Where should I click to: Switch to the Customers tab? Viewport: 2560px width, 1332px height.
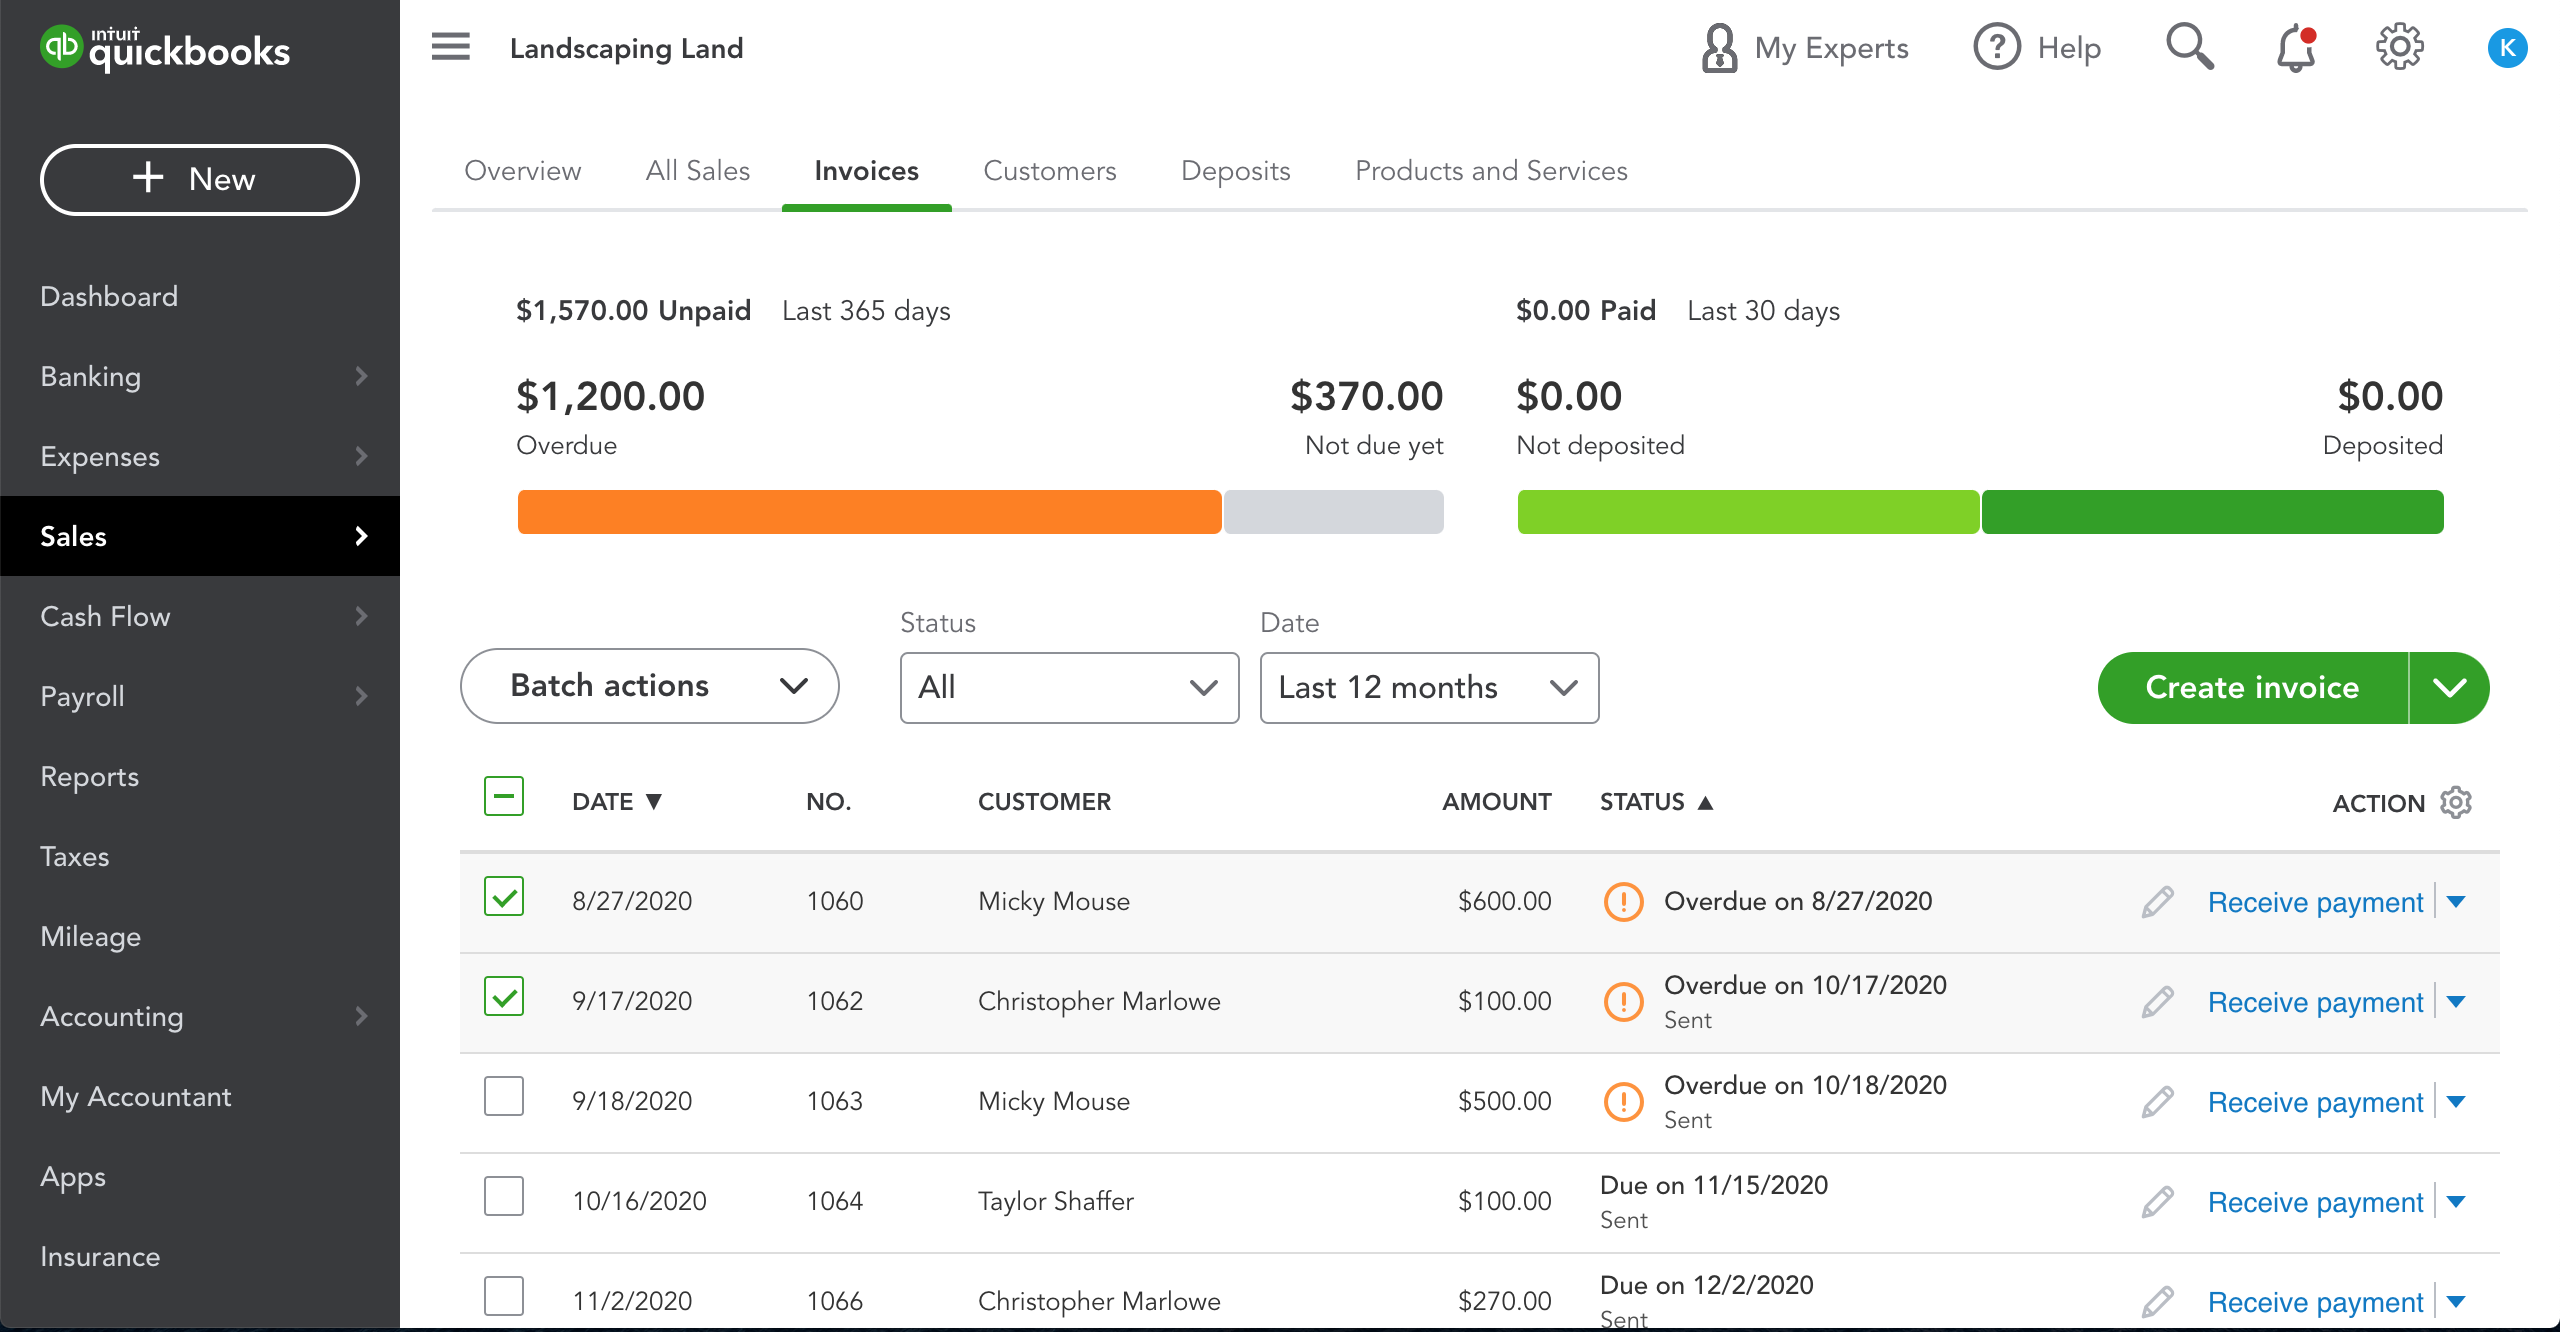(x=1049, y=171)
